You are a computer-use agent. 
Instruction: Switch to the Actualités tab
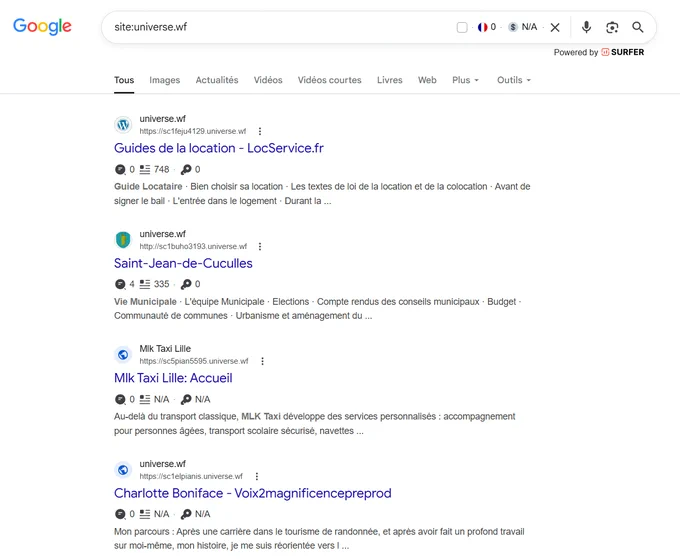point(217,80)
